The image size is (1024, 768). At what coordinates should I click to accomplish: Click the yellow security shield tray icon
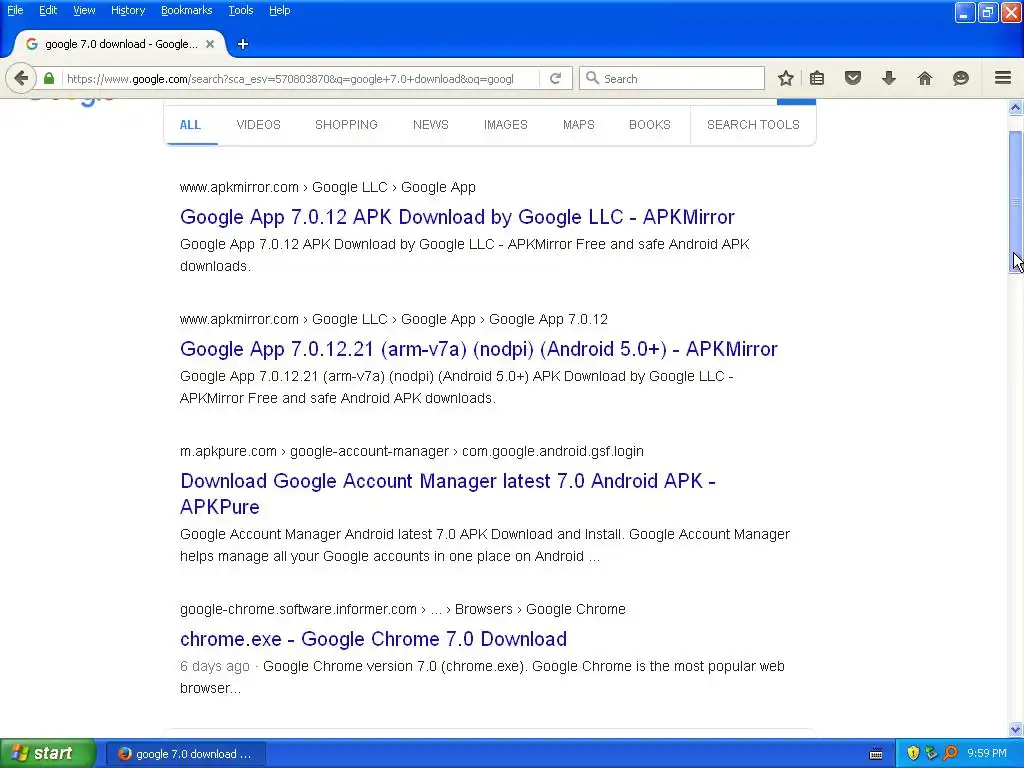point(913,753)
